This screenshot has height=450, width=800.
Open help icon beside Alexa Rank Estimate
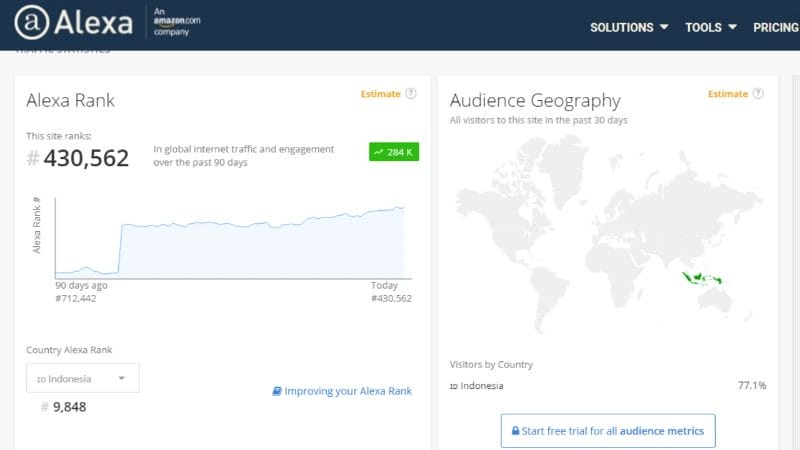pos(411,93)
